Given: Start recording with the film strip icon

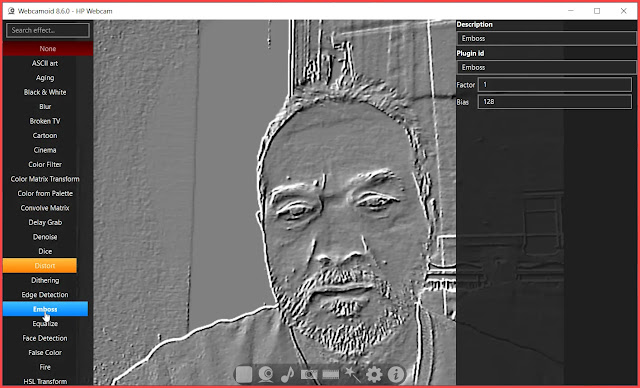Looking at the screenshot, I should pos(330,374).
